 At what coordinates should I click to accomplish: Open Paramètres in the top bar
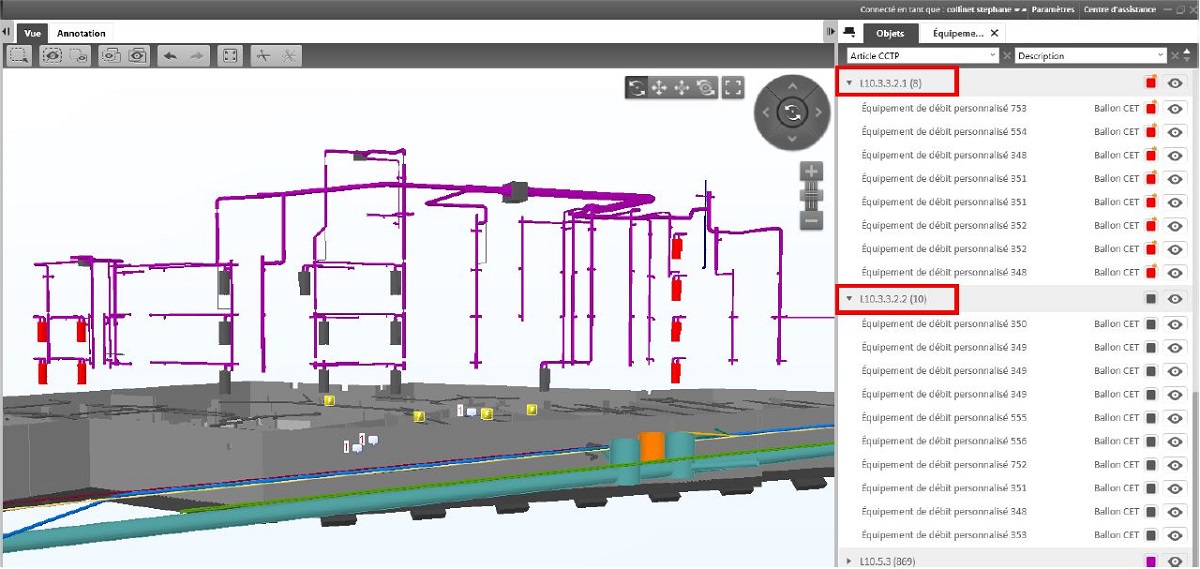(1050, 9)
